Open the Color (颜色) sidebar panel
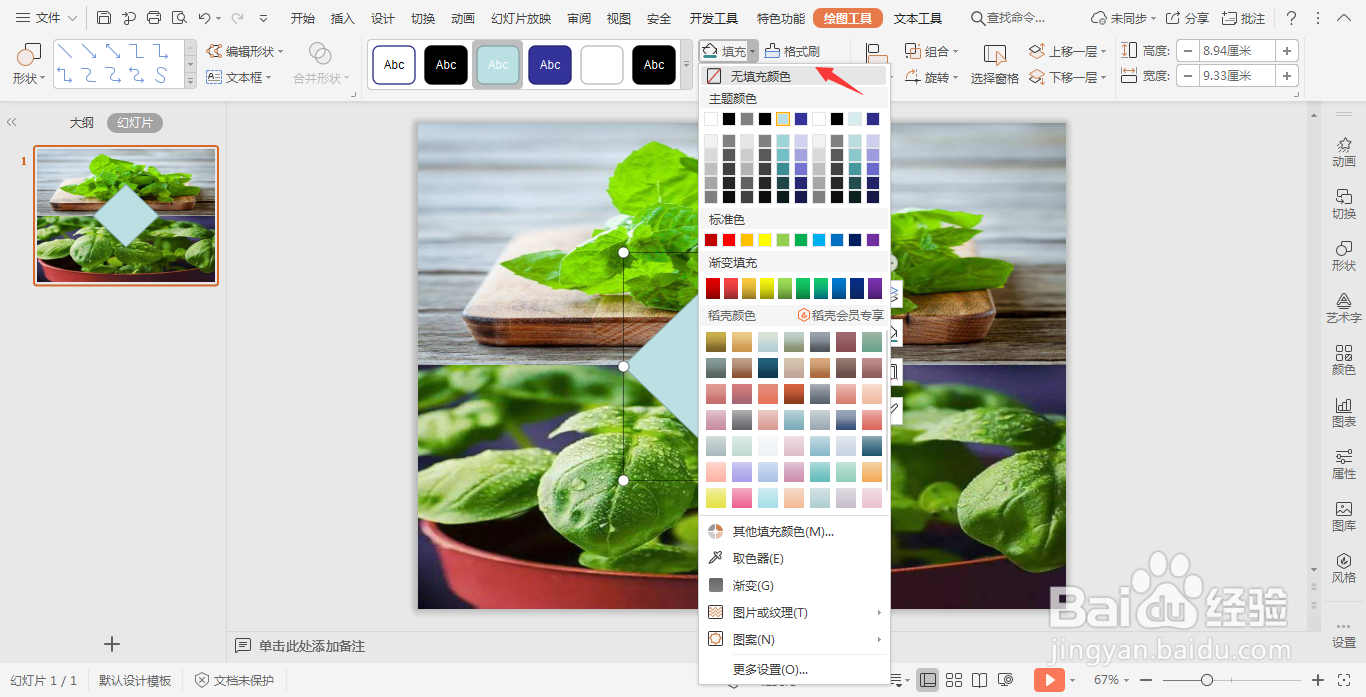This screenshot has height=697, width=1366. [x=1344, y=358]
